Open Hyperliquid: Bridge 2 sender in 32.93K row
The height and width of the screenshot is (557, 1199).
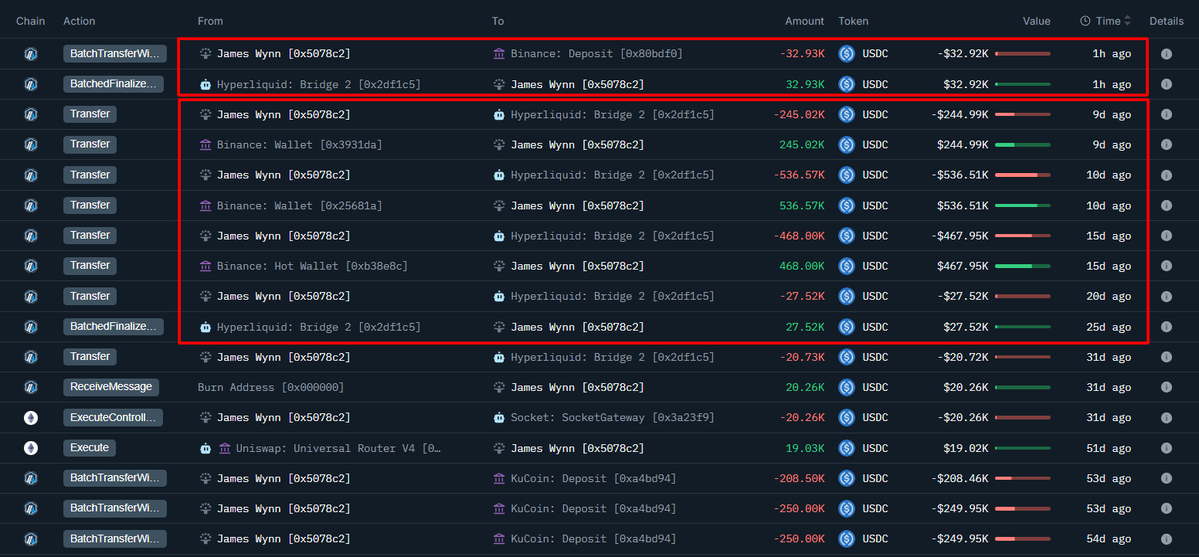point(319,84)
